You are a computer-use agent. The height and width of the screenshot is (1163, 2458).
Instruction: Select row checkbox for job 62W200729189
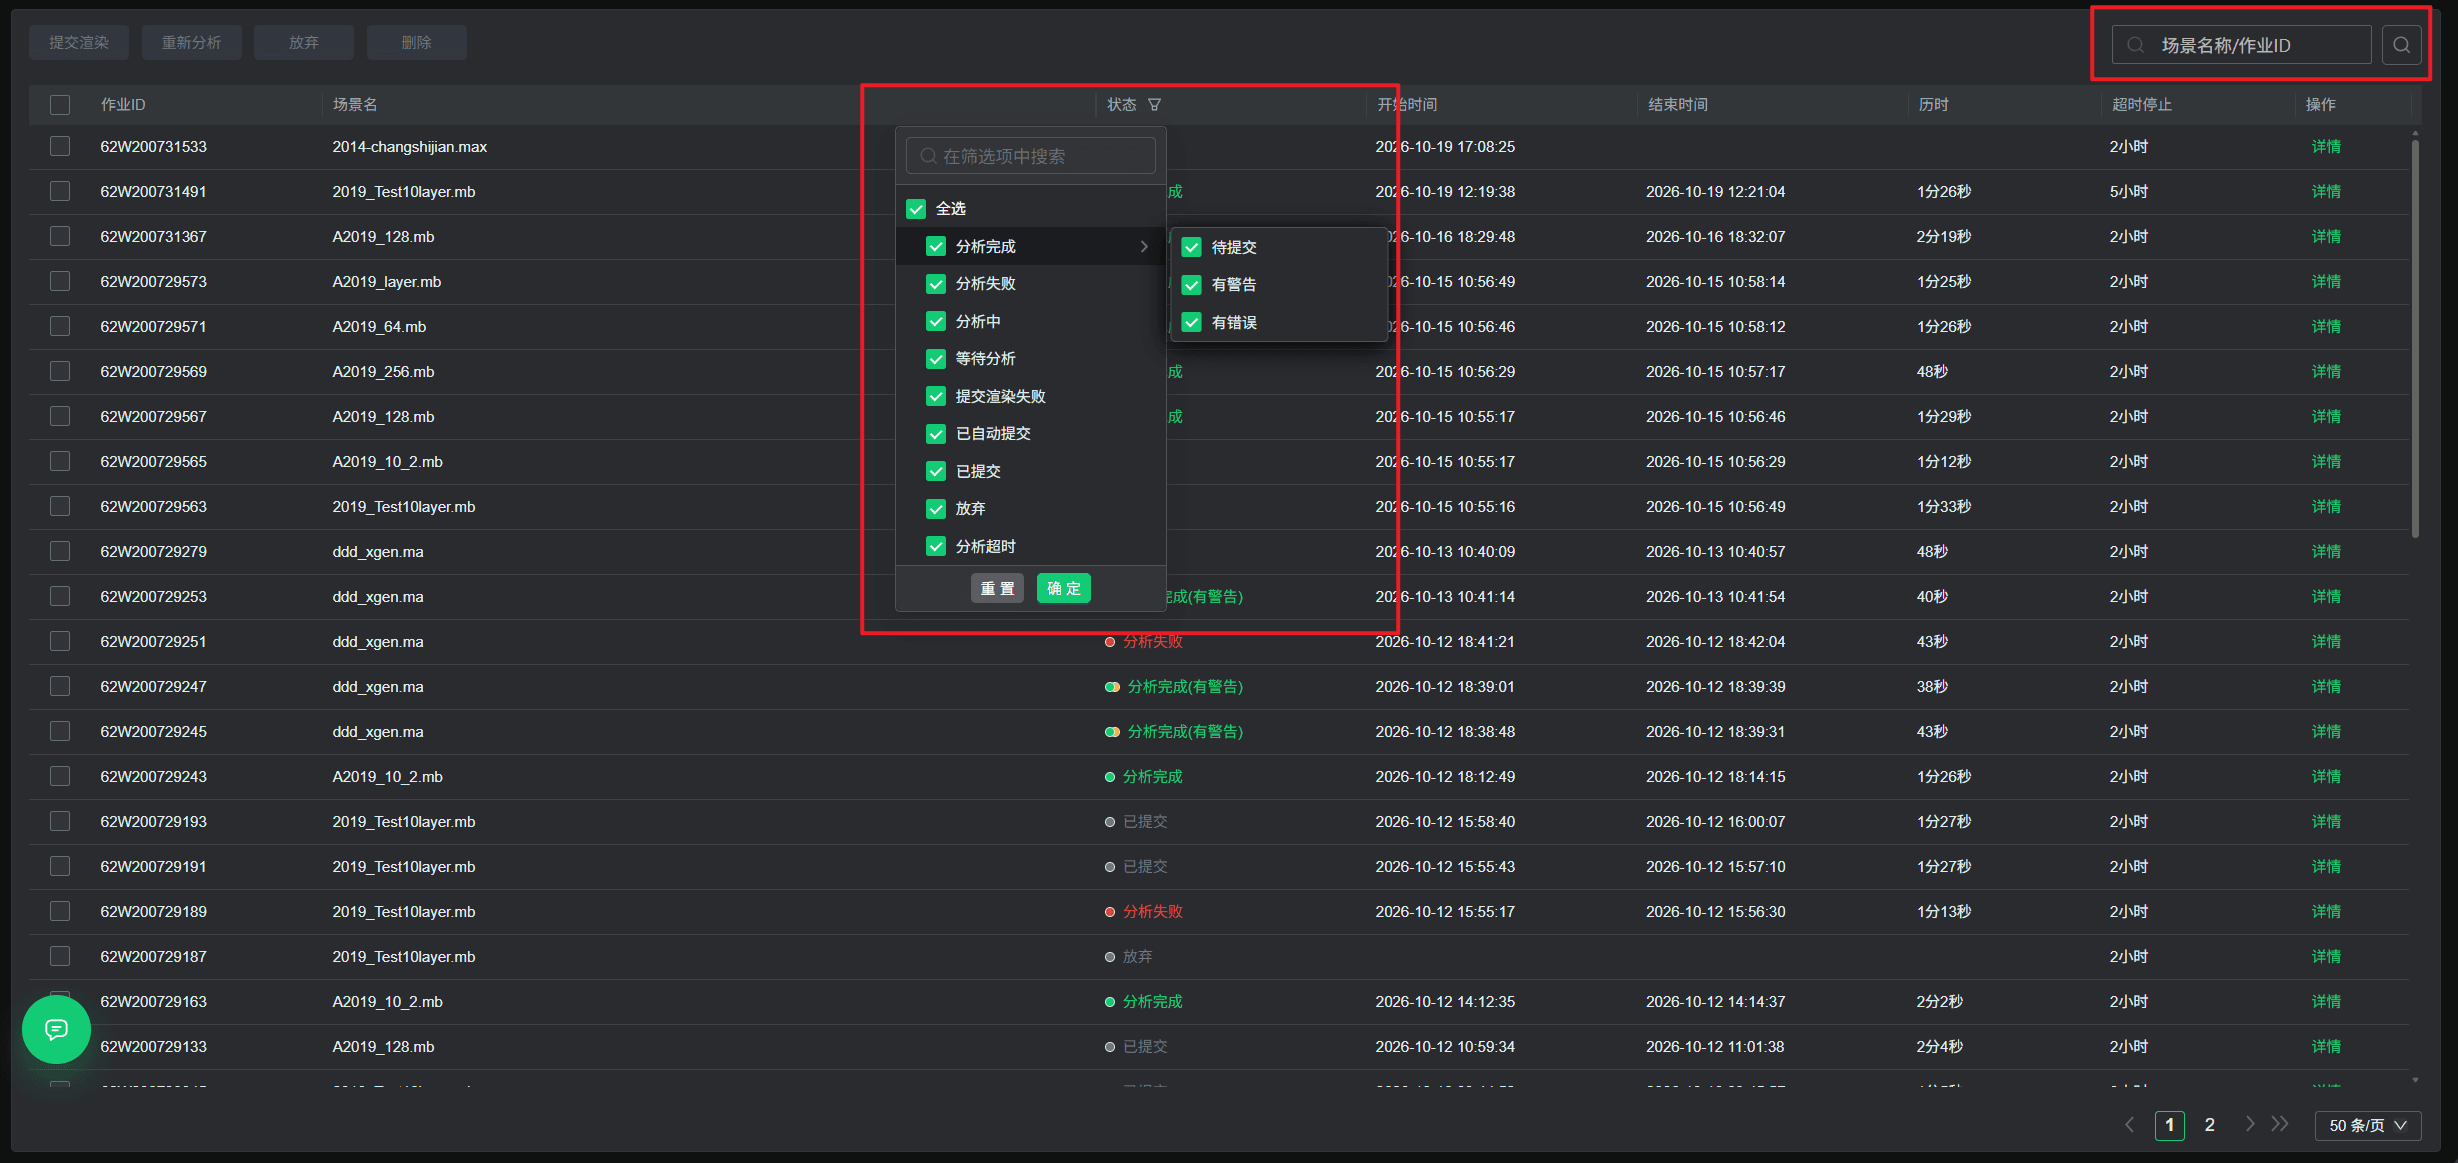[x=60, y=911]
